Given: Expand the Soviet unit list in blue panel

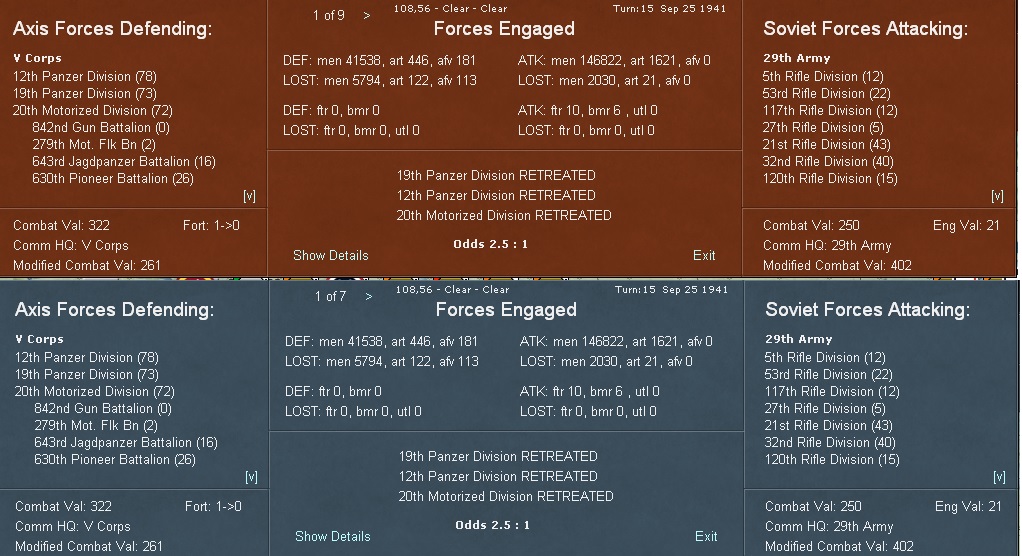Looking at the screenshot, I should pyautogui.click(x=999, y=477).
